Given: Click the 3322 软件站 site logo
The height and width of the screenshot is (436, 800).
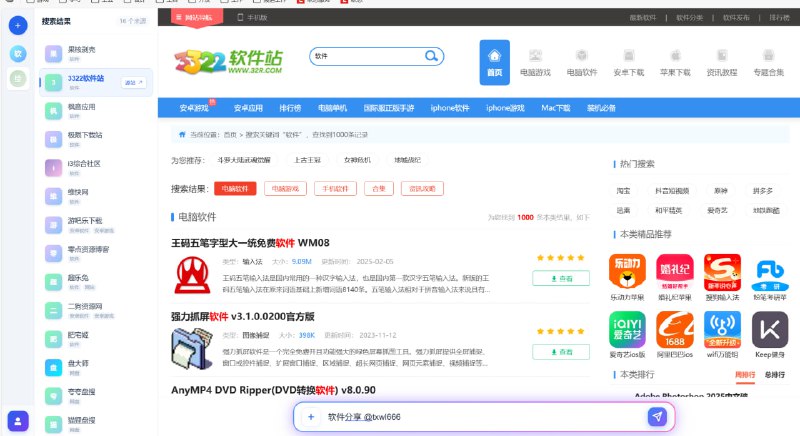Looking at the screenshot, I should click(229, 62).
